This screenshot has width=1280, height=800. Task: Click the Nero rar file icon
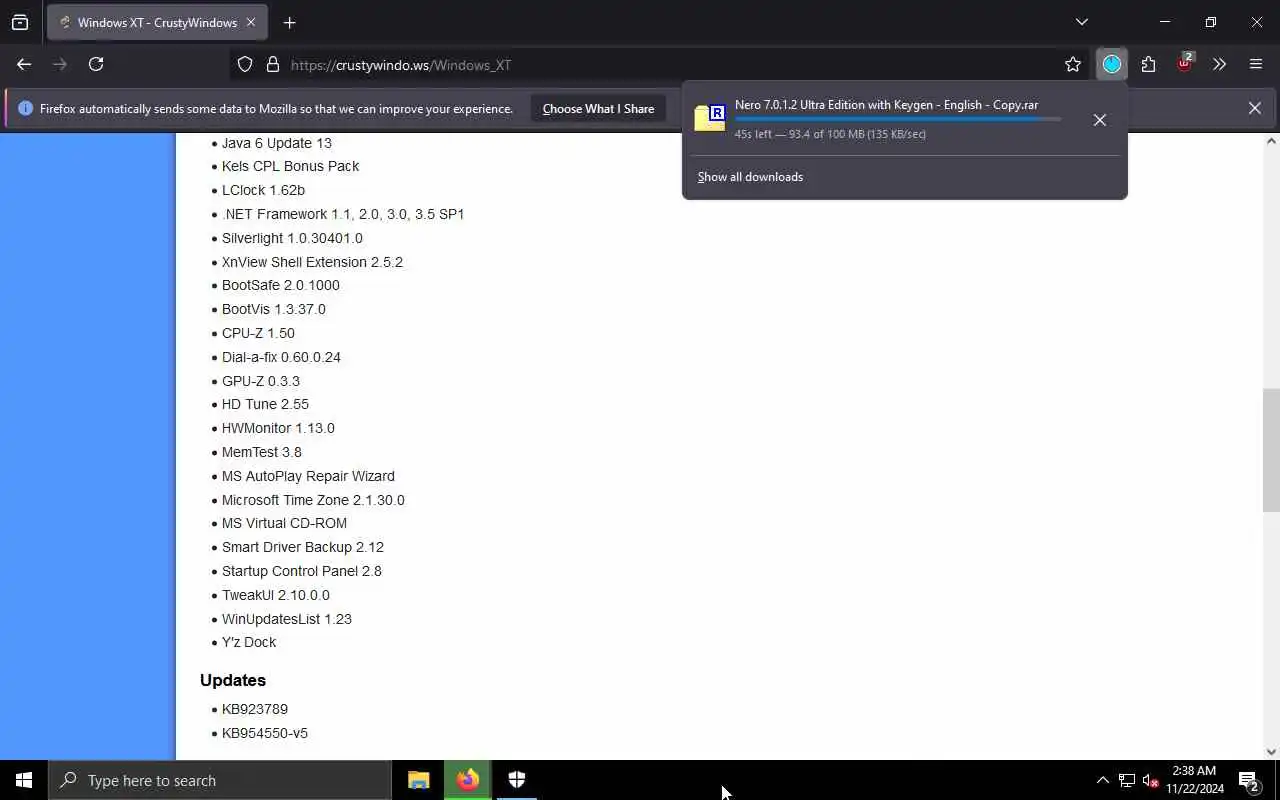coord(709,118)
